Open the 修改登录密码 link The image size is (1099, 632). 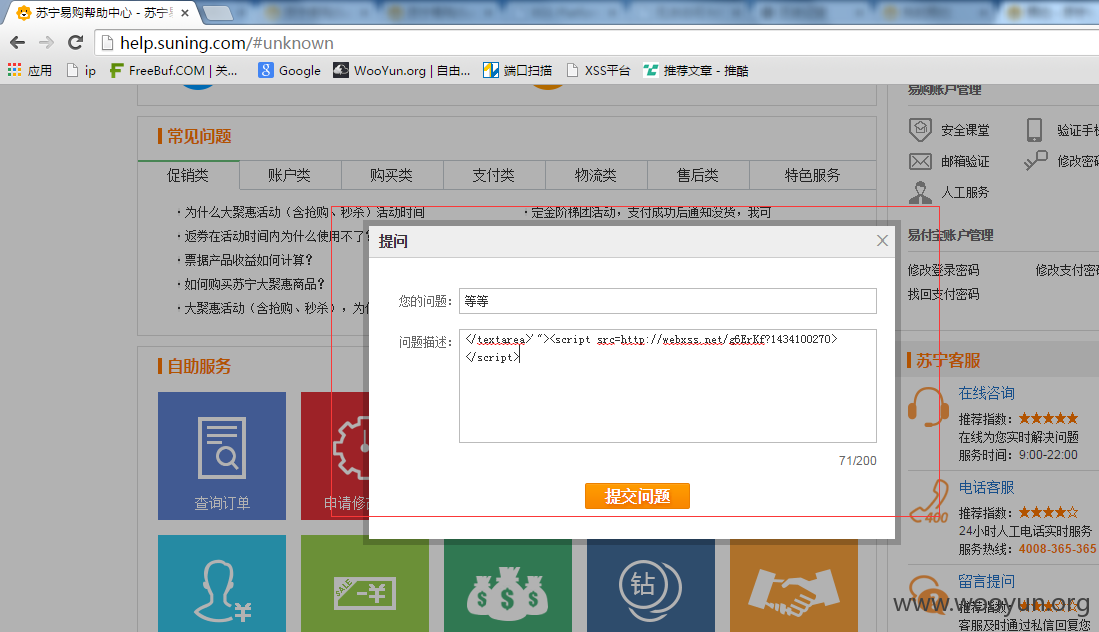coord(943,270)
